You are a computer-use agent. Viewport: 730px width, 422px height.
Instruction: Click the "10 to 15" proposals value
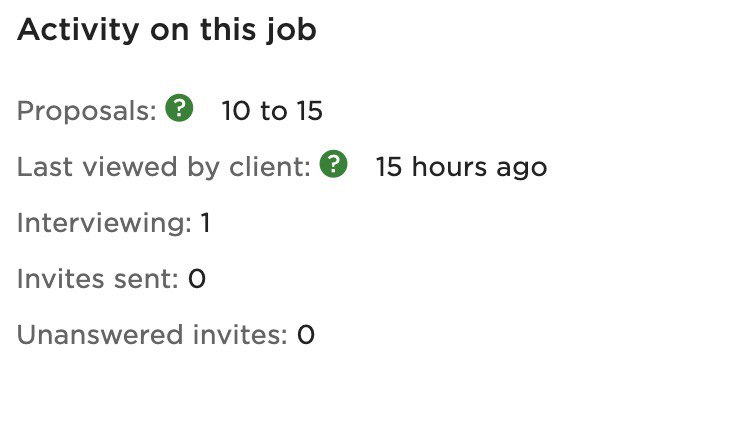tap(272, 110)
